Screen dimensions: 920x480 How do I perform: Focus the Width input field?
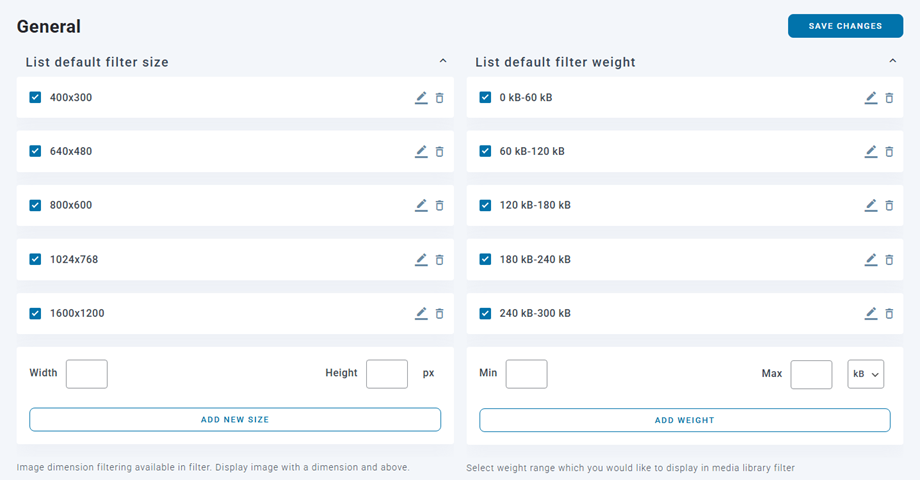(87, 374)
